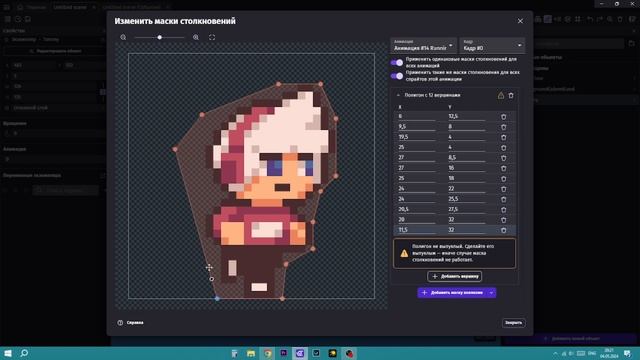The height and width of the screenshot is (360, 640).
Task: Delete vertex row X 20,5 Y 27,5
Action: coord(504,209)
